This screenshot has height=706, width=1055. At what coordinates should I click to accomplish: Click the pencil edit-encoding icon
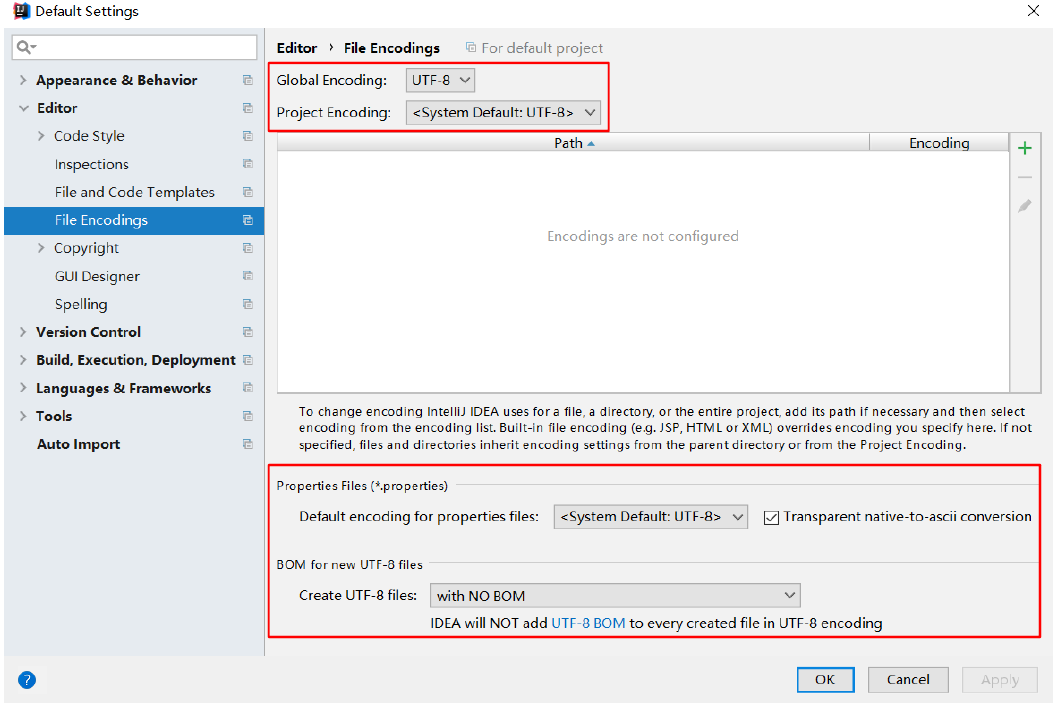click(1025, 206)
